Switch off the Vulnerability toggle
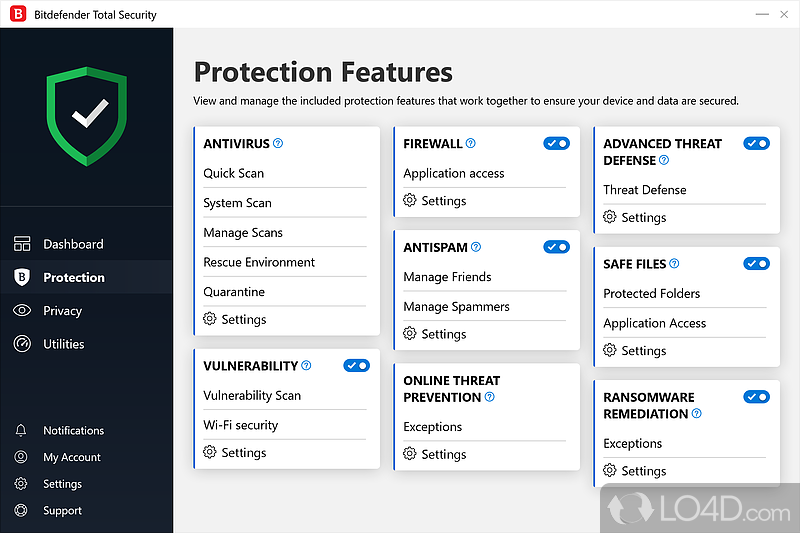The height and width of the screenshot is (533, 800). pos(356,366)
